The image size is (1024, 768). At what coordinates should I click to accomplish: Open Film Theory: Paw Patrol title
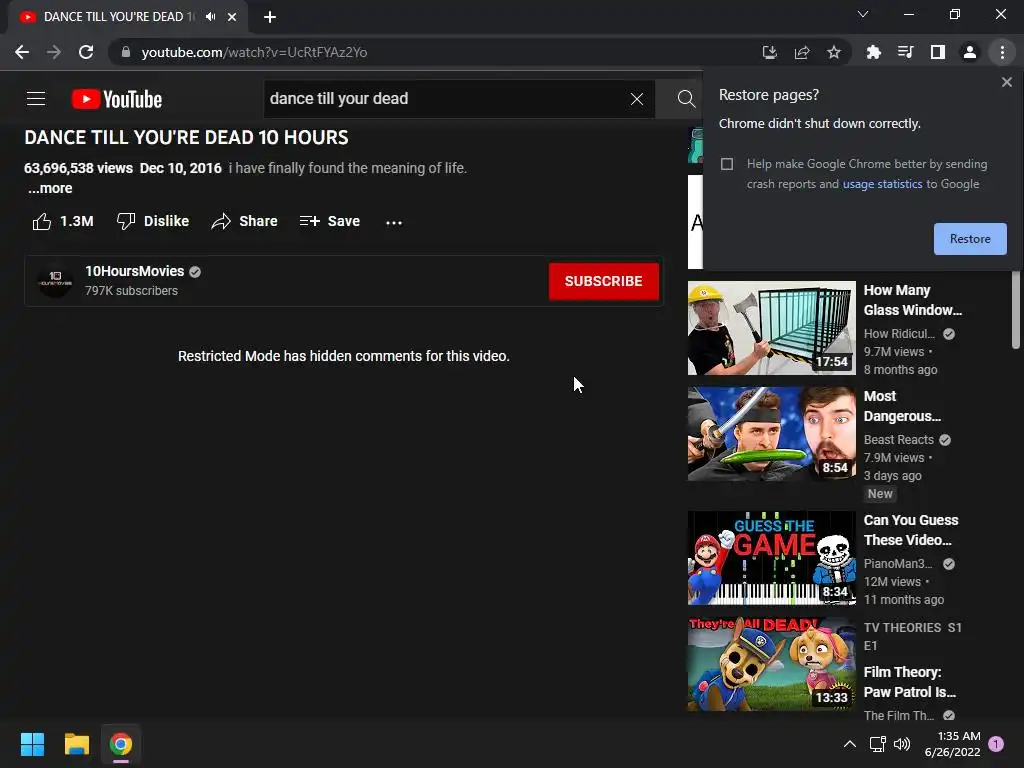909,682
